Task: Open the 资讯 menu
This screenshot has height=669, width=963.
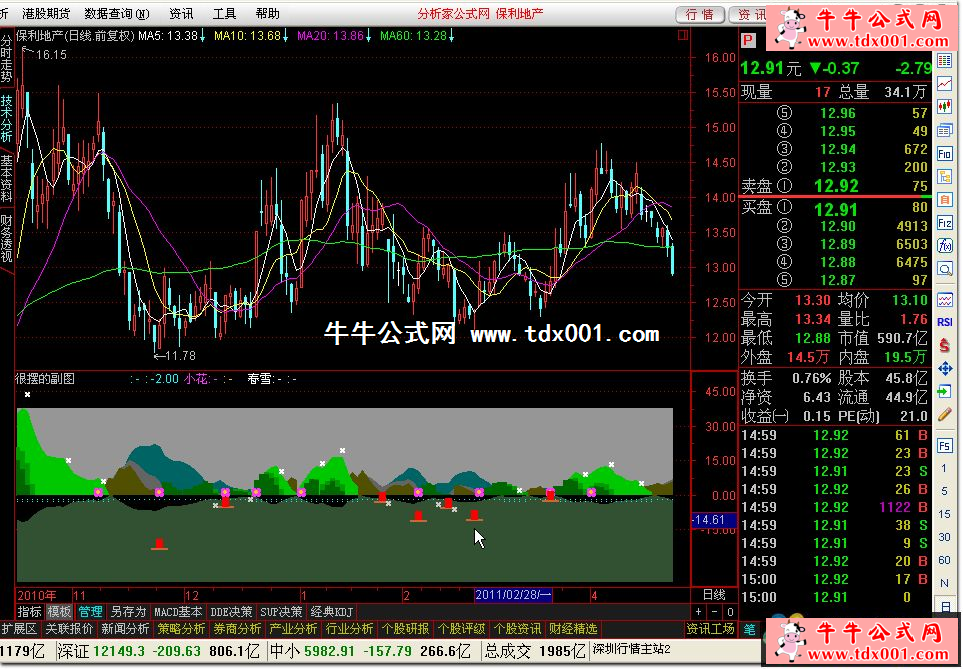Action: [181, 14]
